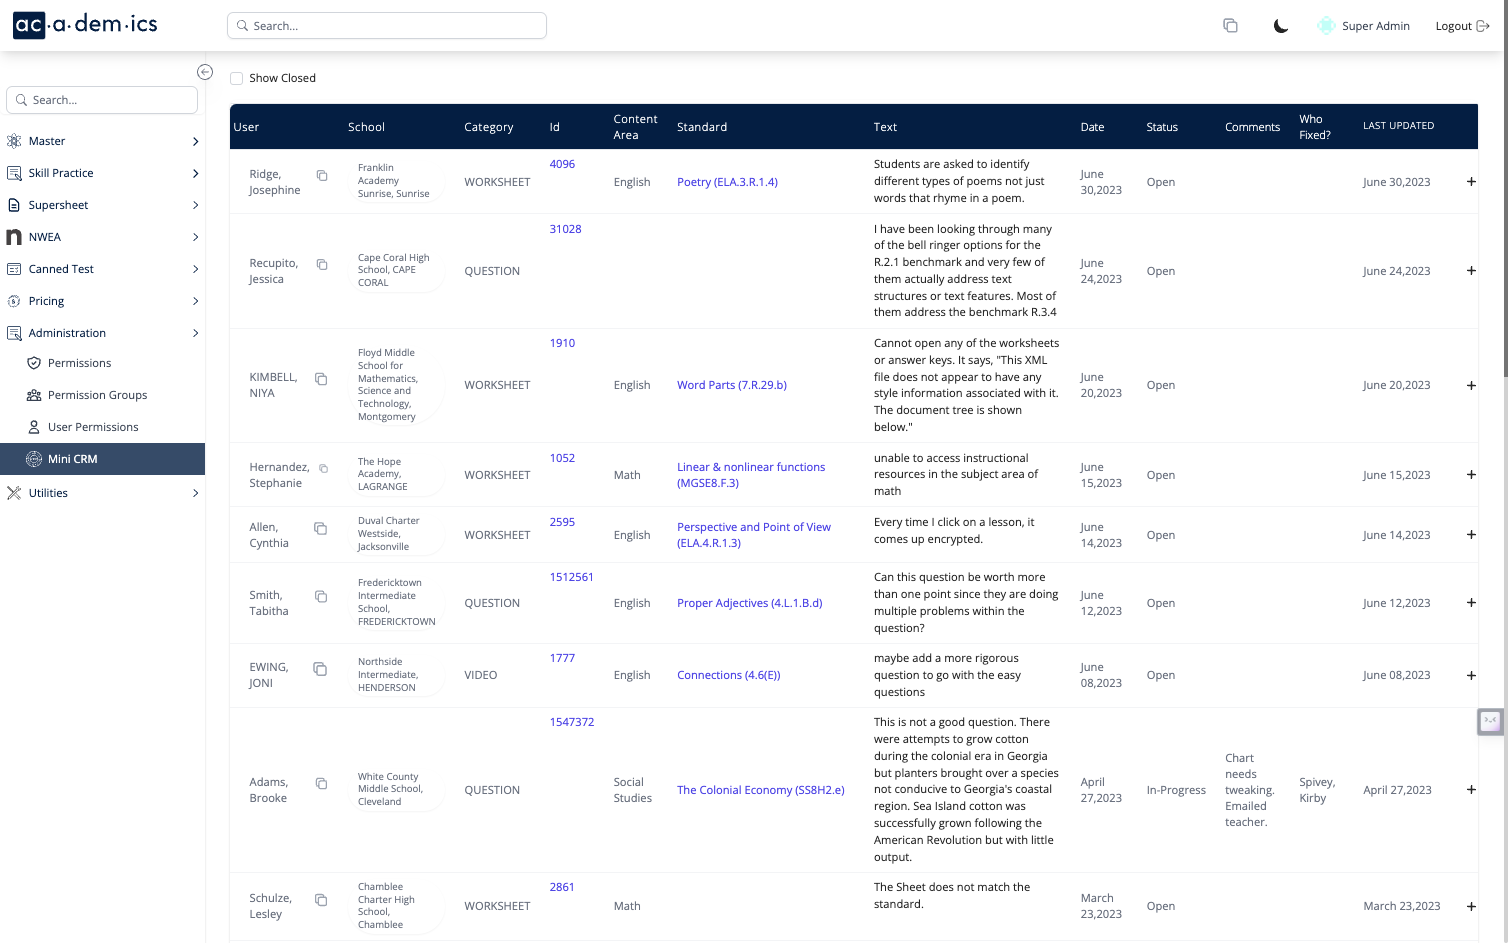Viewport: 1508px width, 943px height.
Task: Open the NWEA menu item
Action: click(103, 237)
